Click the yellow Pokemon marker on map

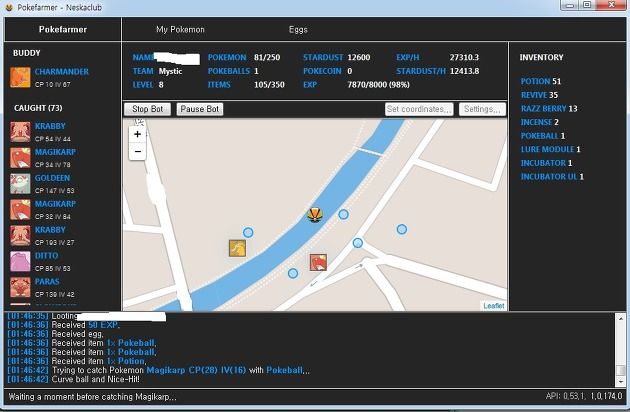237,248
